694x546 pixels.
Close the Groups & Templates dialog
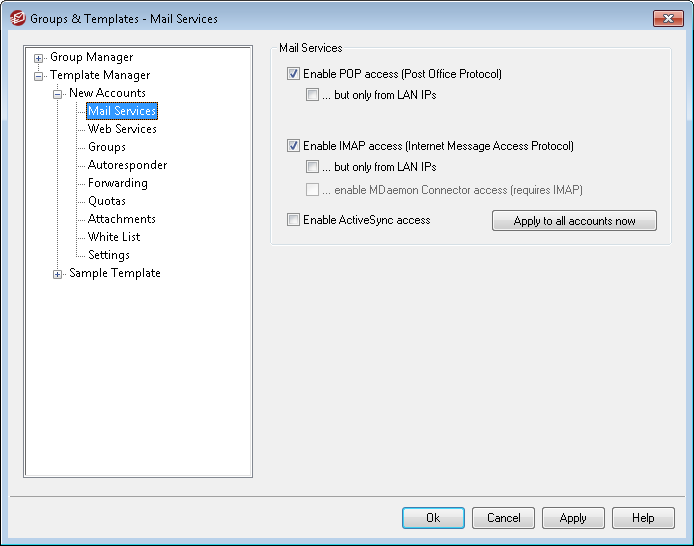tap(669, 18)
